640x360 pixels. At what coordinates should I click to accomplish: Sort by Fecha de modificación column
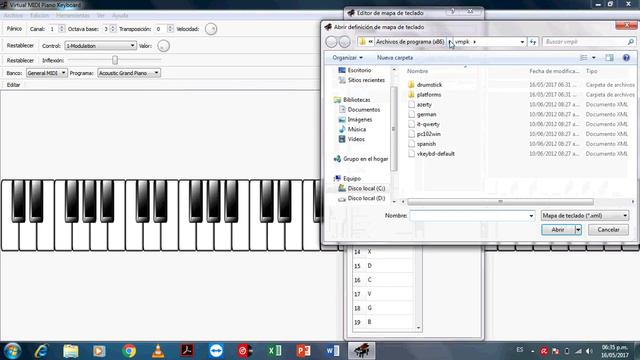coord(554,71)
